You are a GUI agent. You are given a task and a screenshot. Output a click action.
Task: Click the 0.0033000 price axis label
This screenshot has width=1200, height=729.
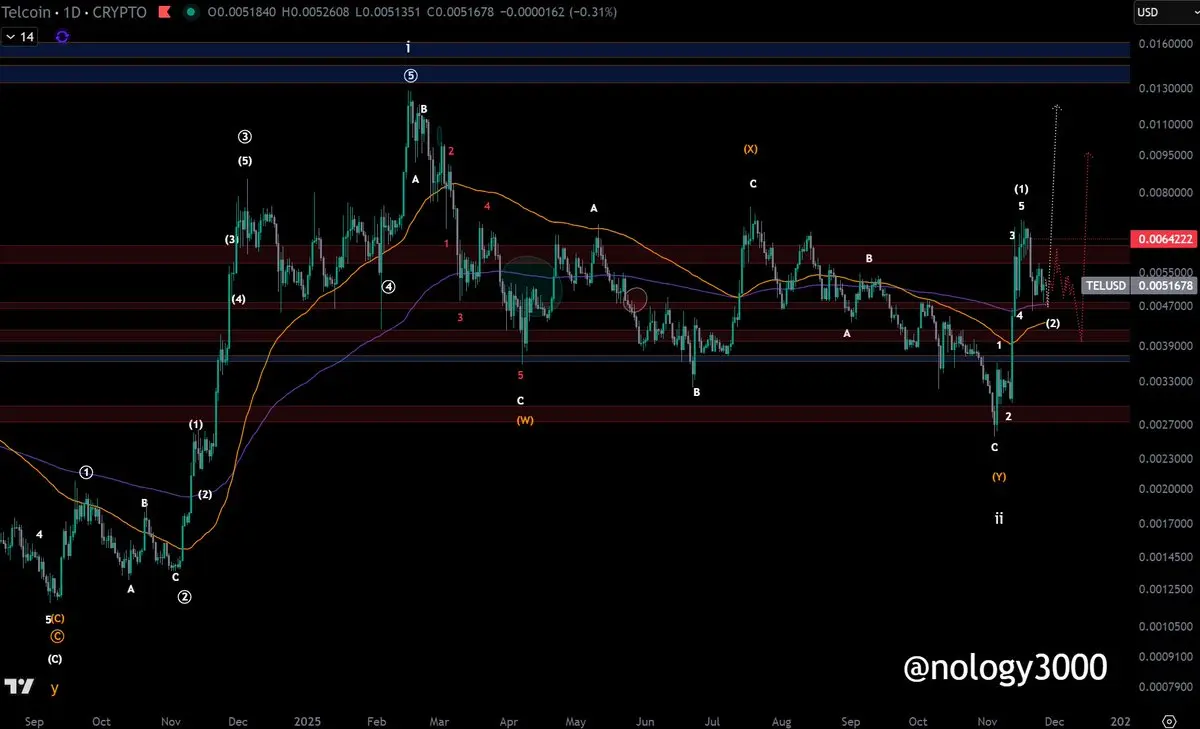(x=1164, y=382)
